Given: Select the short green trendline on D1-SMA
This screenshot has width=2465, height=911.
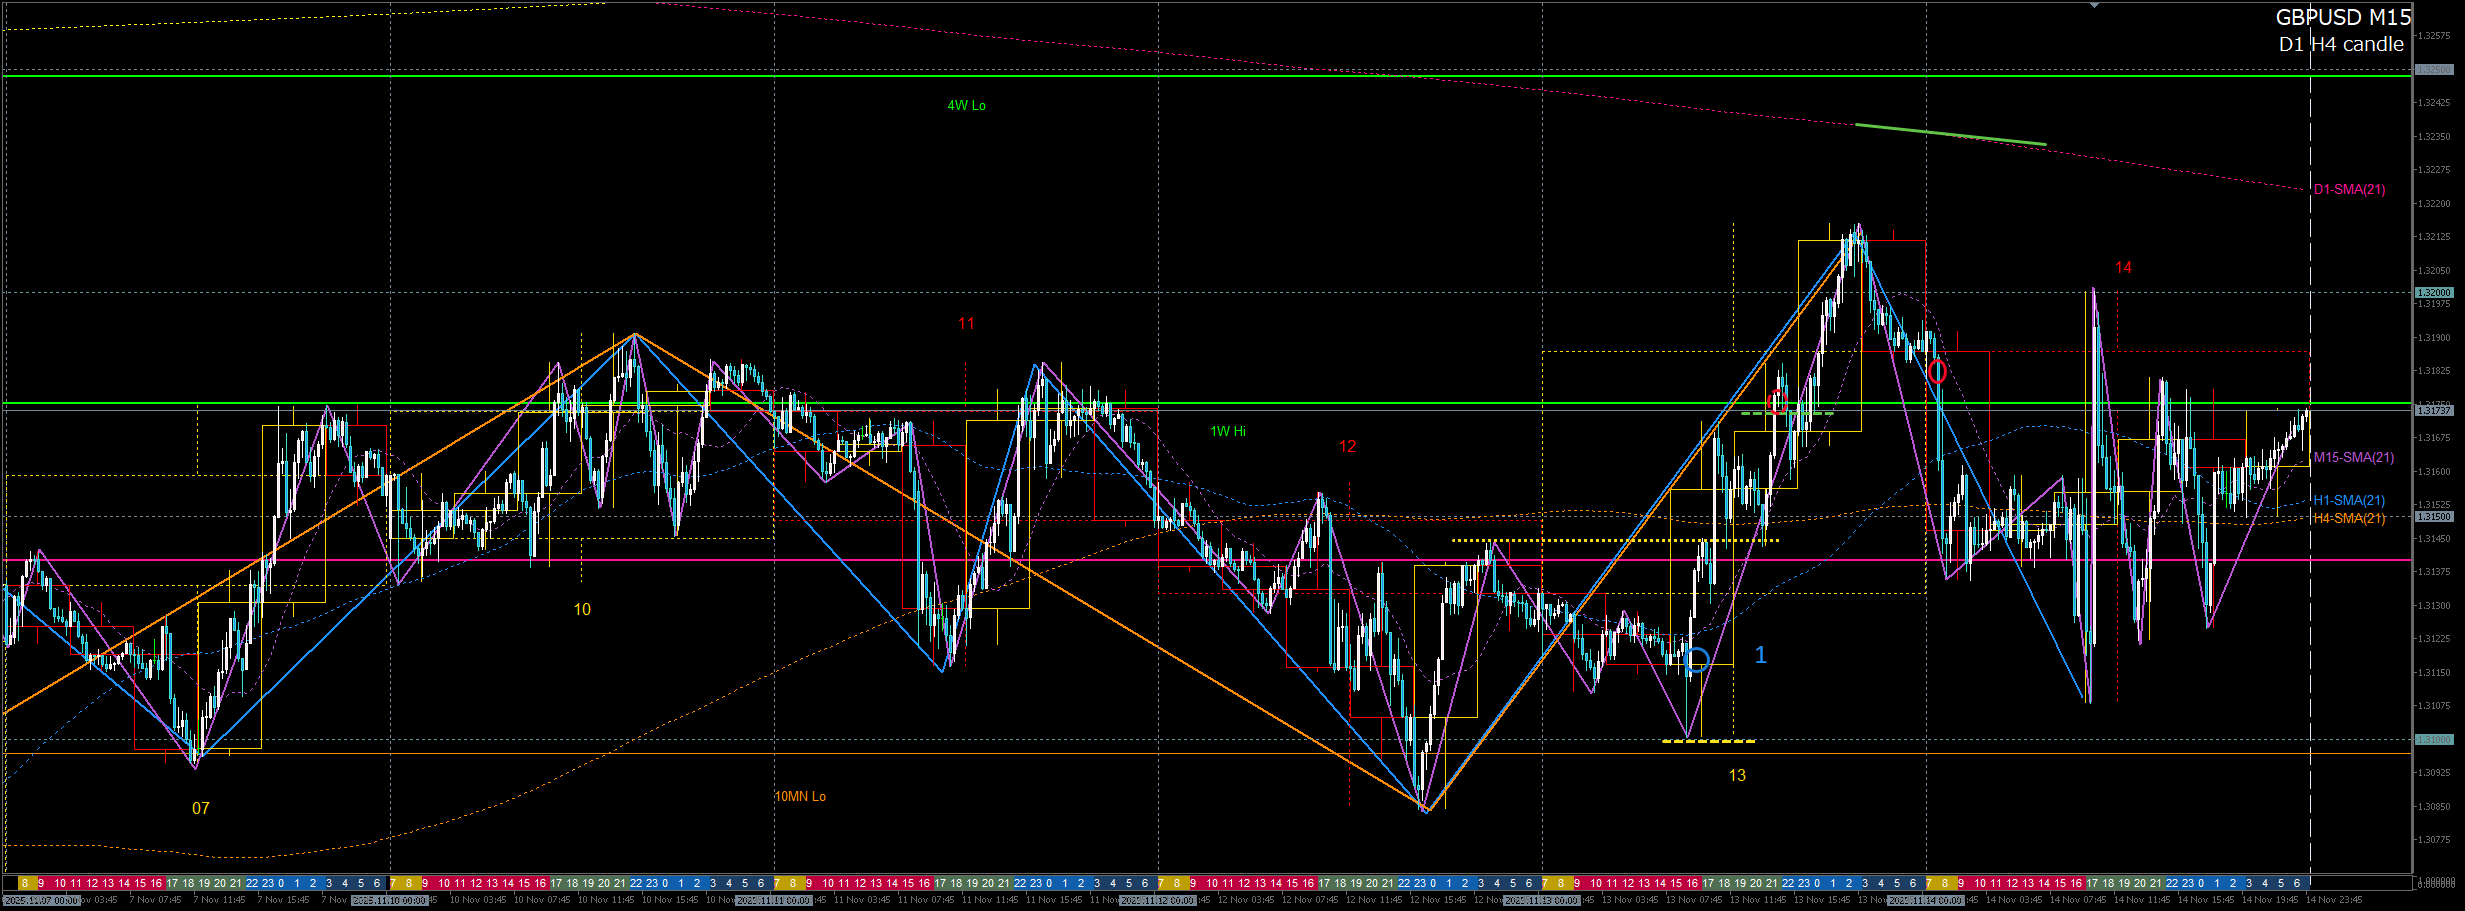Looking at the screenshot, I should point(1950,134).
